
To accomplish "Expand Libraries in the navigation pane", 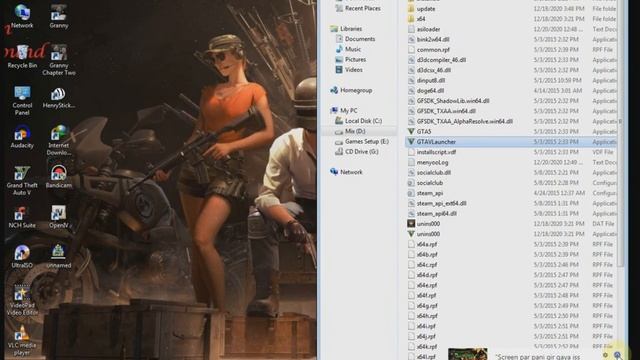I will pyautogui.click(x=347, y=29).
